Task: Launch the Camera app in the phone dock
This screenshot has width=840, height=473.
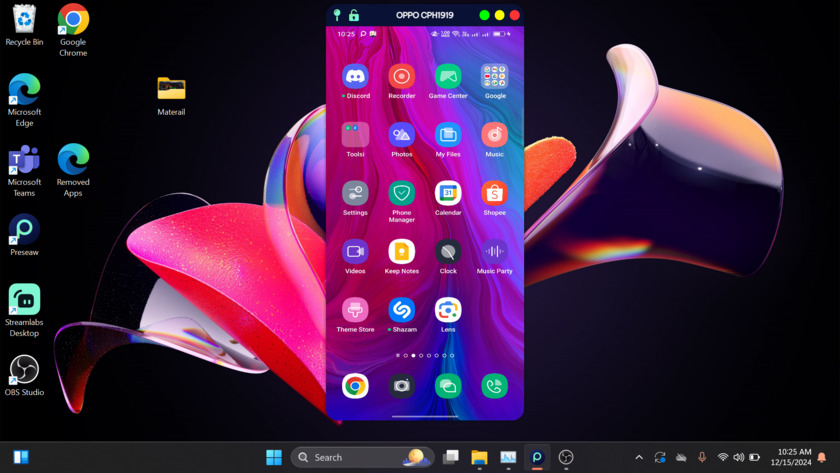Action: pos(401,386)
